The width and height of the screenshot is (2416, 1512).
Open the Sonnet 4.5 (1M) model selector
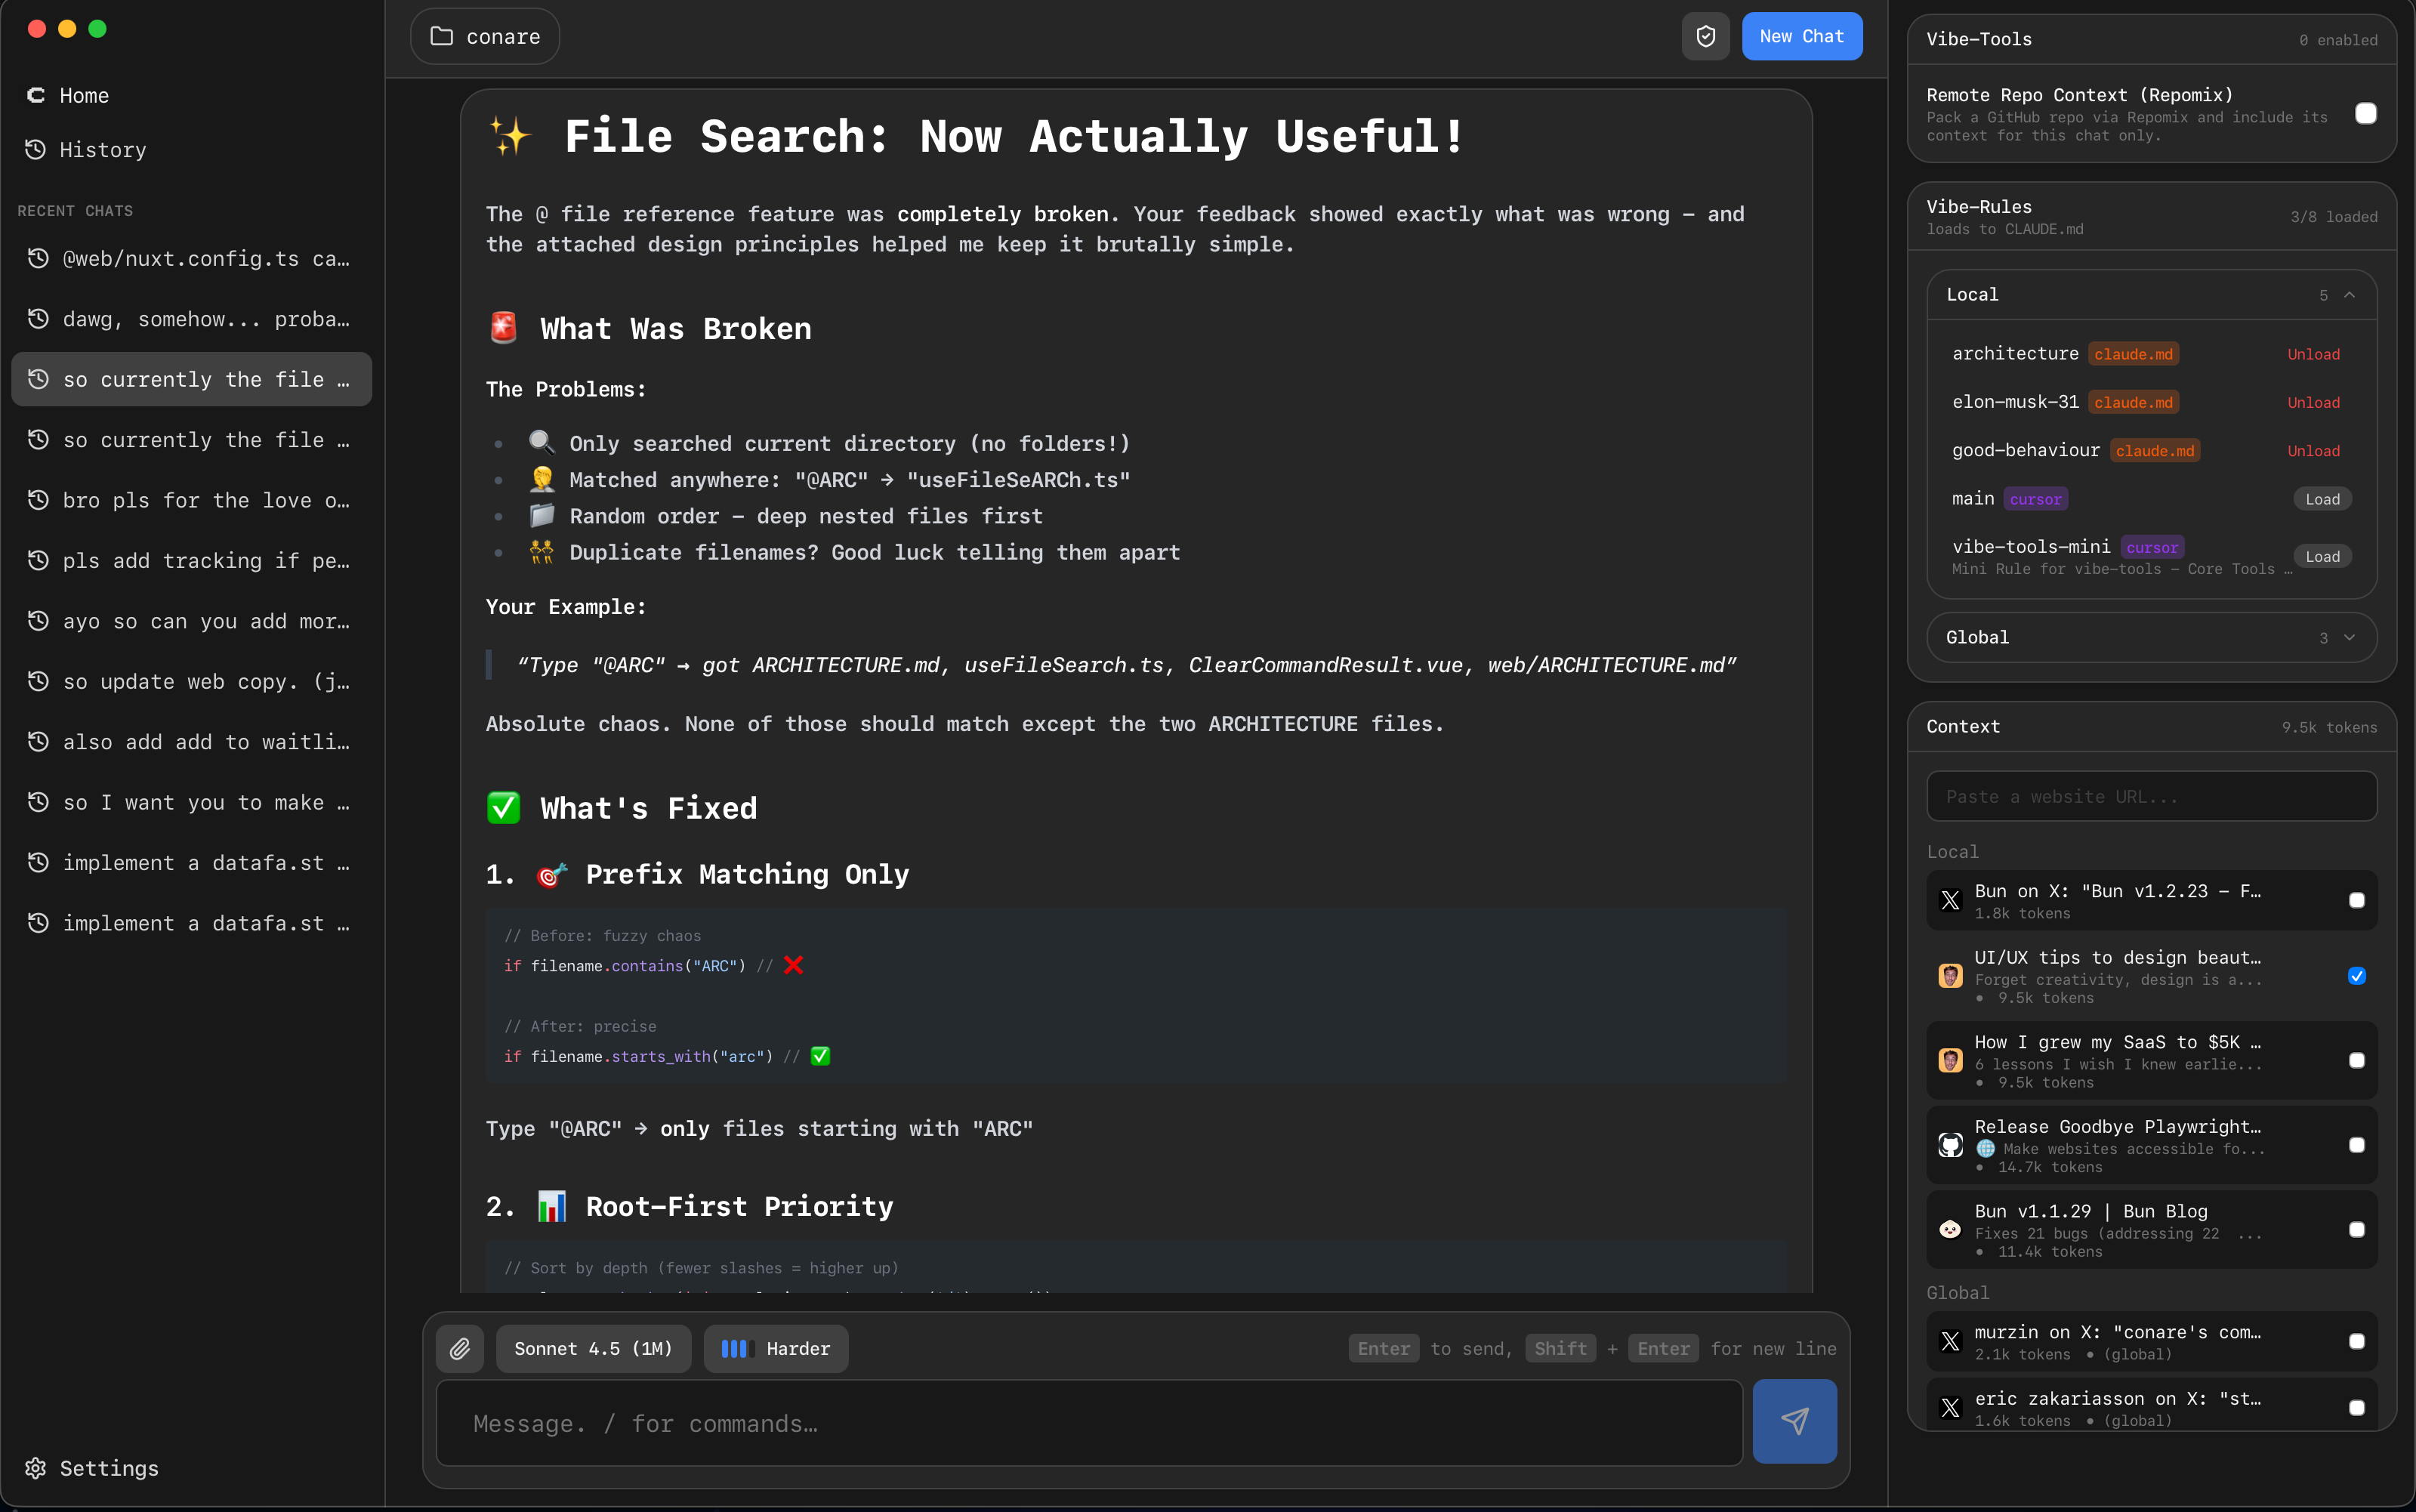(593, 1349)
